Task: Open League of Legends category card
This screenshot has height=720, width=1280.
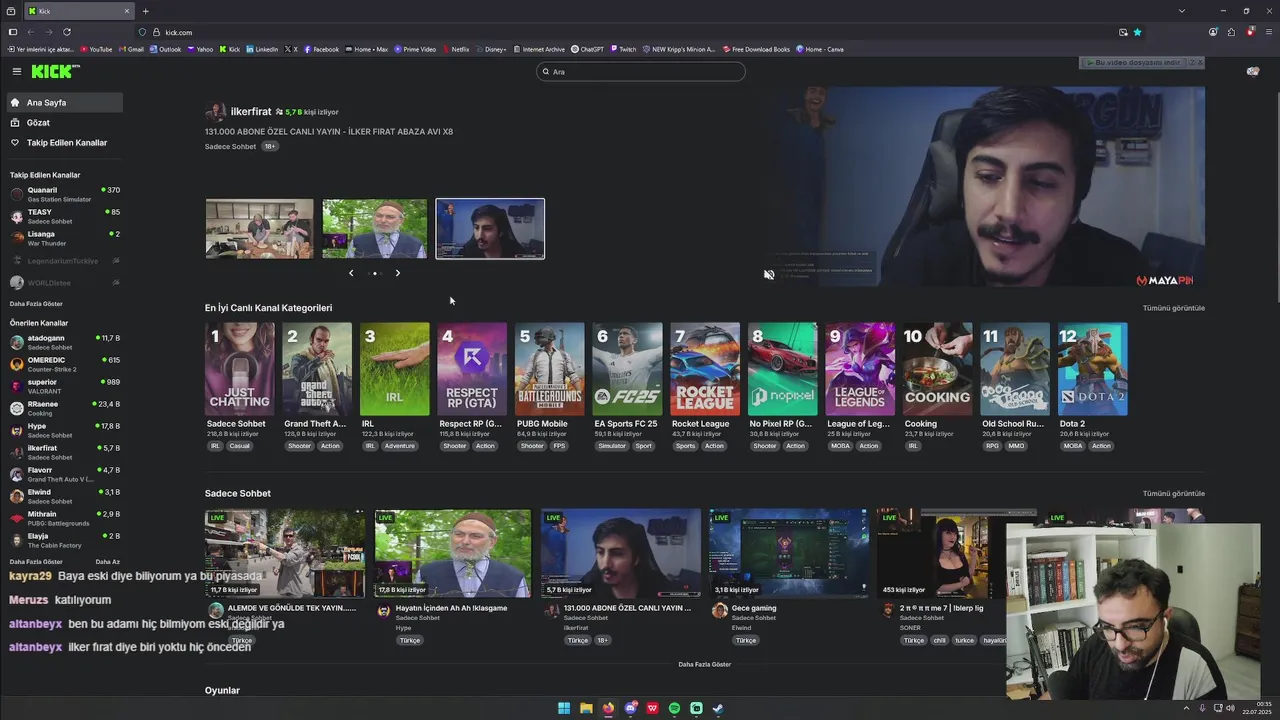Action: coord(859,369)
